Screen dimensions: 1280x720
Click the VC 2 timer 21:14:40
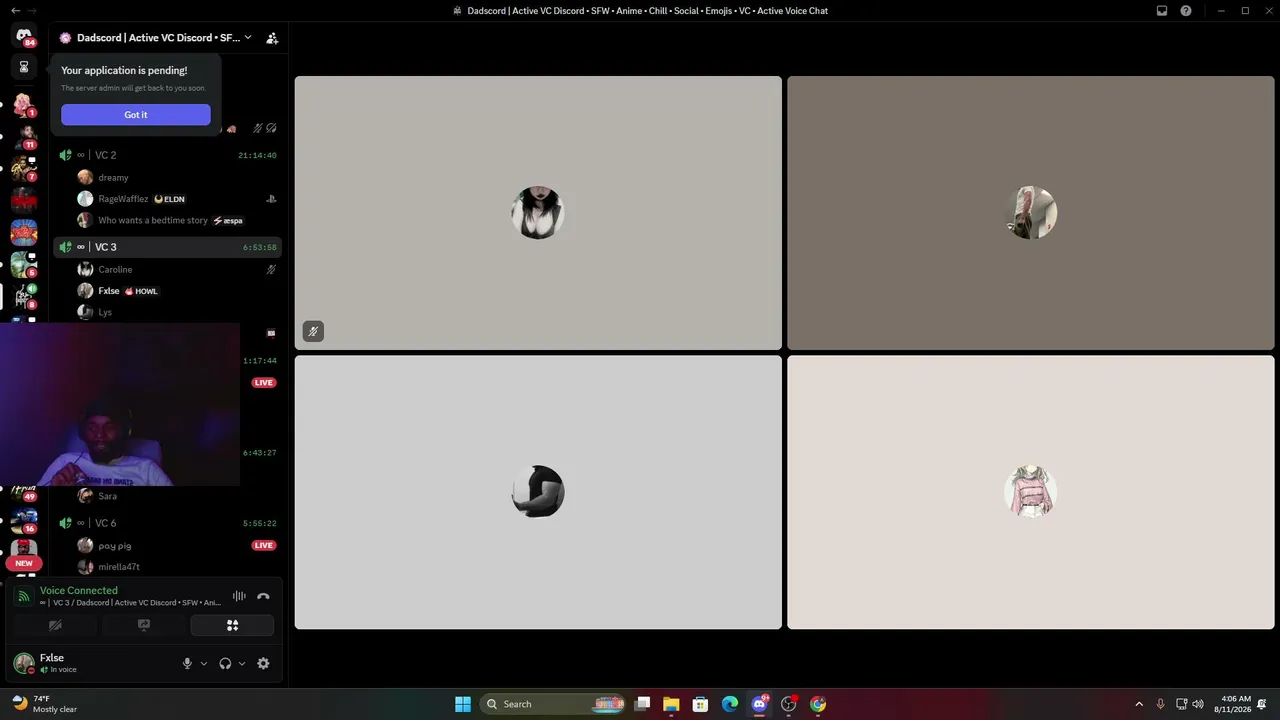[257, 156]
